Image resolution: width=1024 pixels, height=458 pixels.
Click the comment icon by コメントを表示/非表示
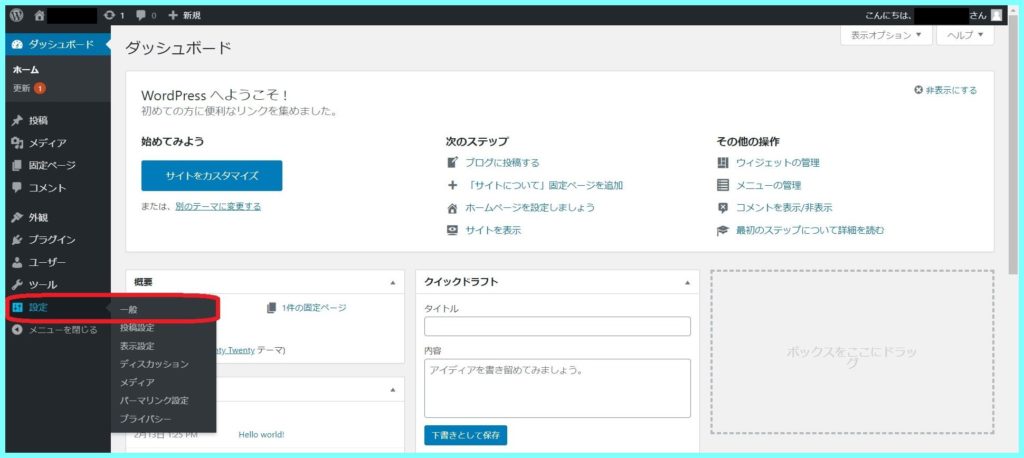722,208
